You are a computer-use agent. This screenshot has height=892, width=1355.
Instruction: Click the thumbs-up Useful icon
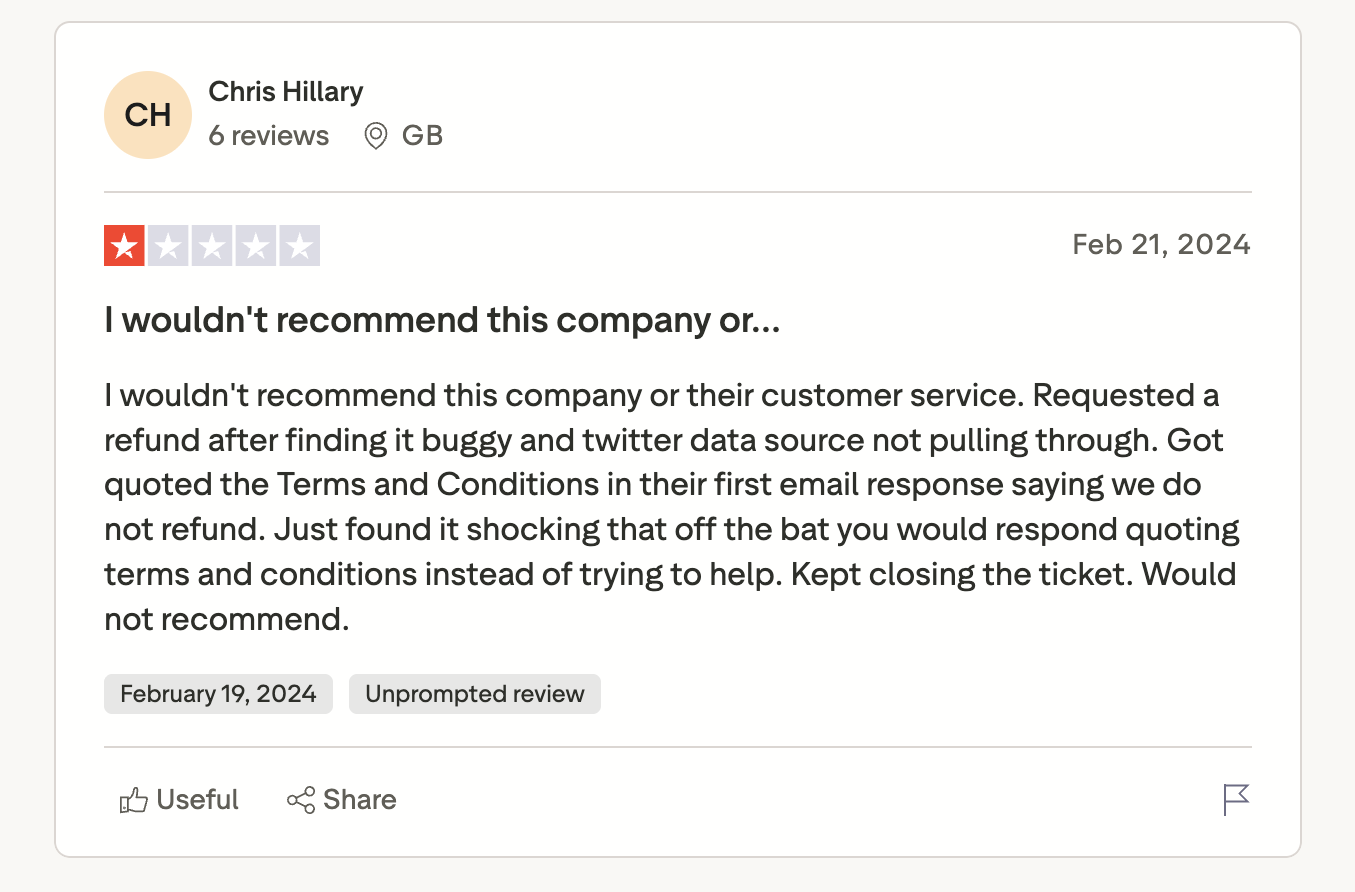coord(134,799)
